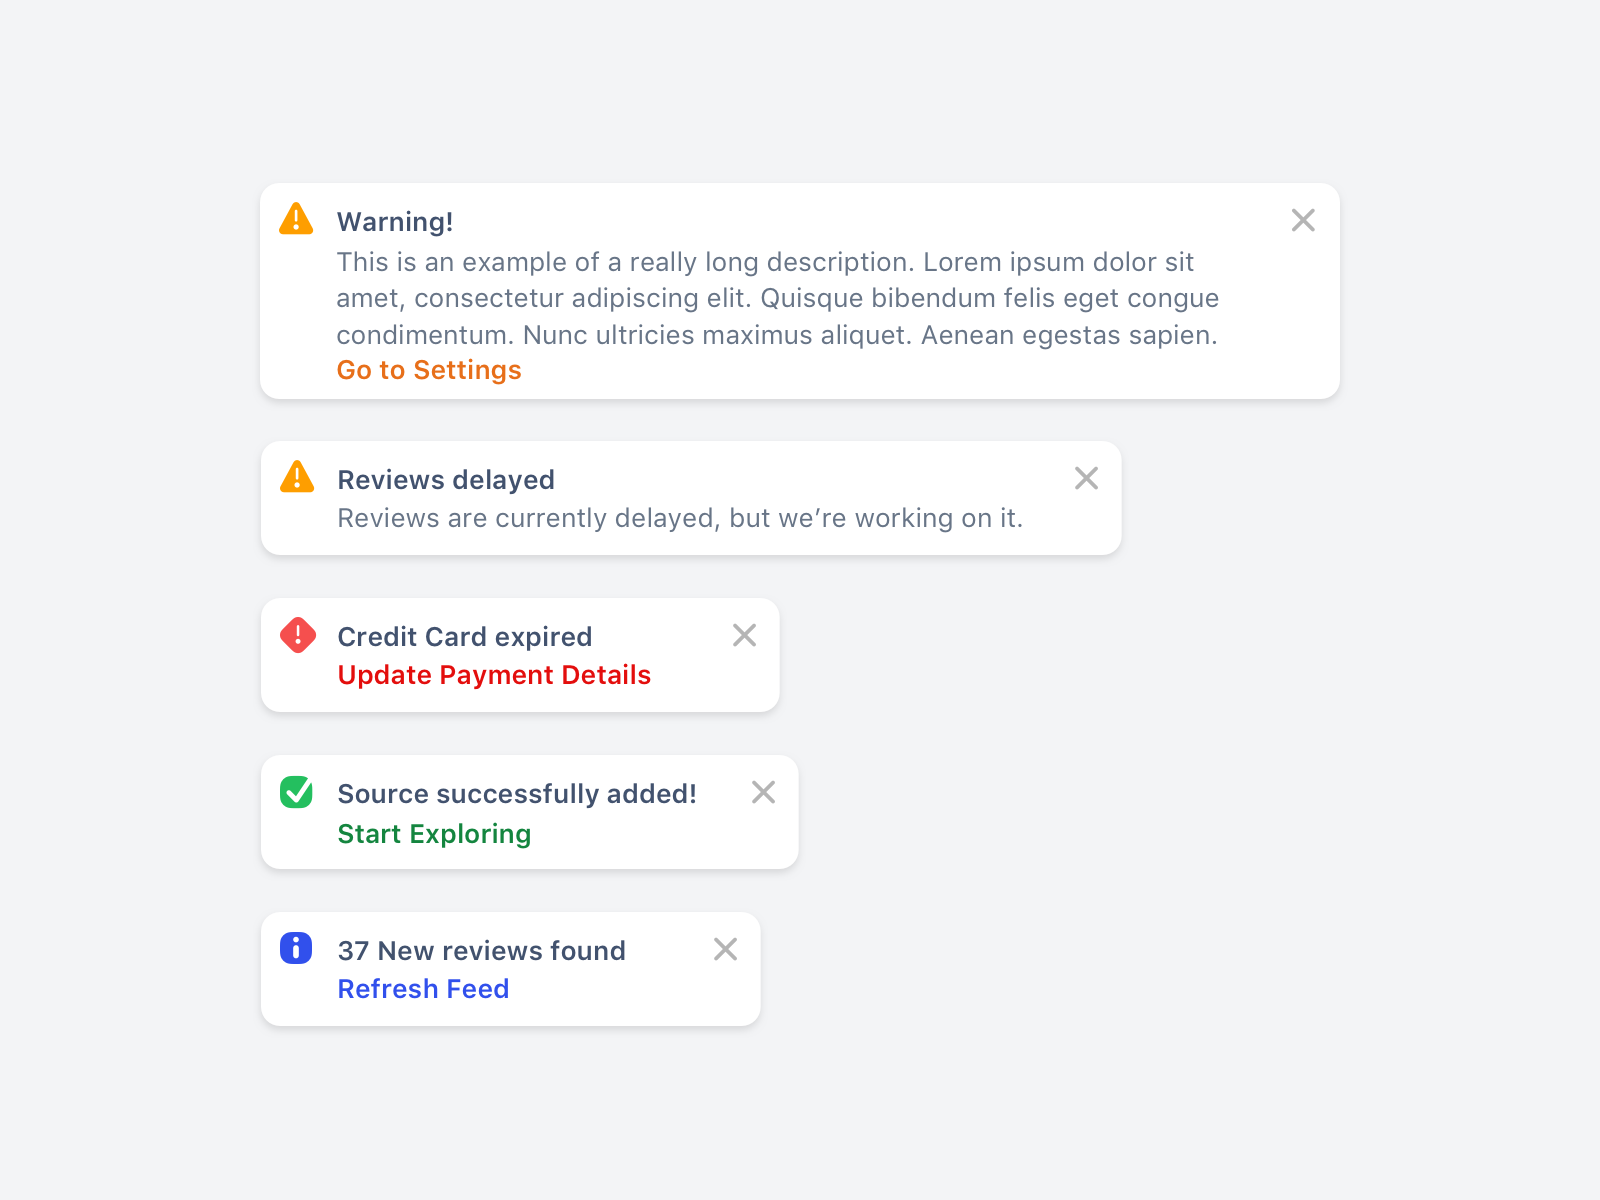Screen dimensions: 1600x1200
Task: Open Go to Settings link
Action: click(428, 370)
